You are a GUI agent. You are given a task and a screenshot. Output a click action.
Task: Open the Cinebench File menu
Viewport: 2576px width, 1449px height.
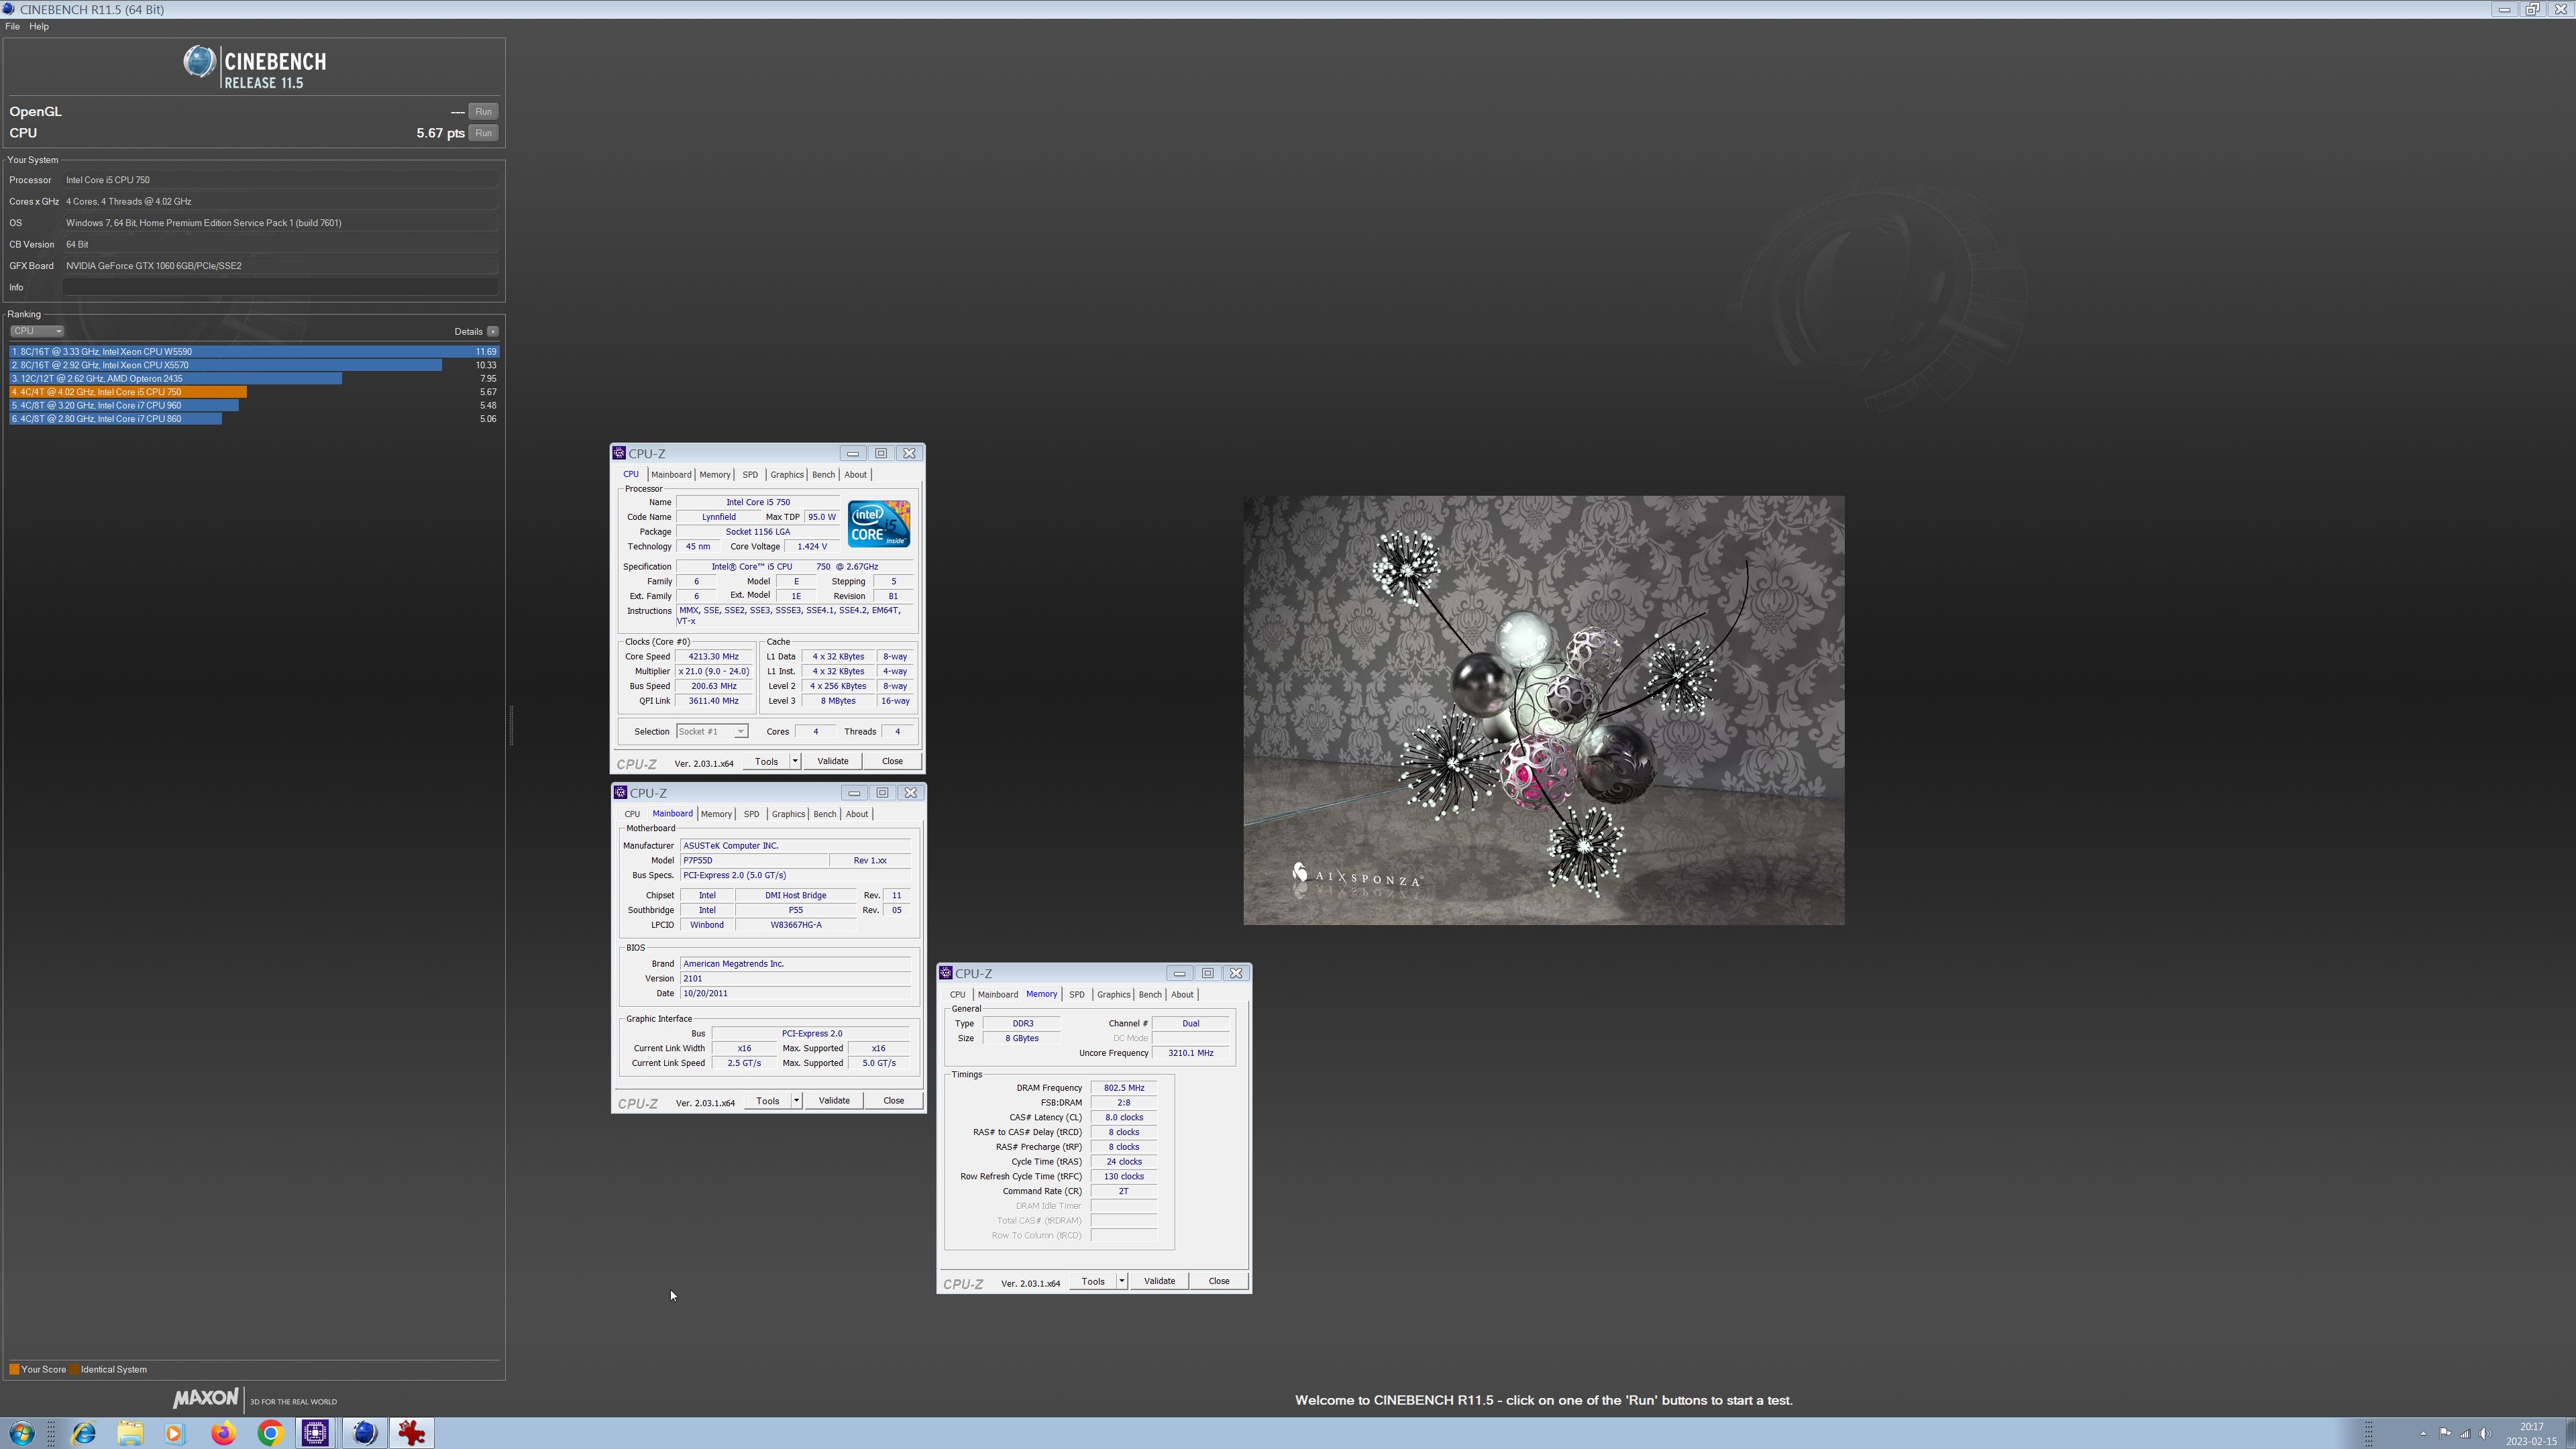[x=12, y=27]
